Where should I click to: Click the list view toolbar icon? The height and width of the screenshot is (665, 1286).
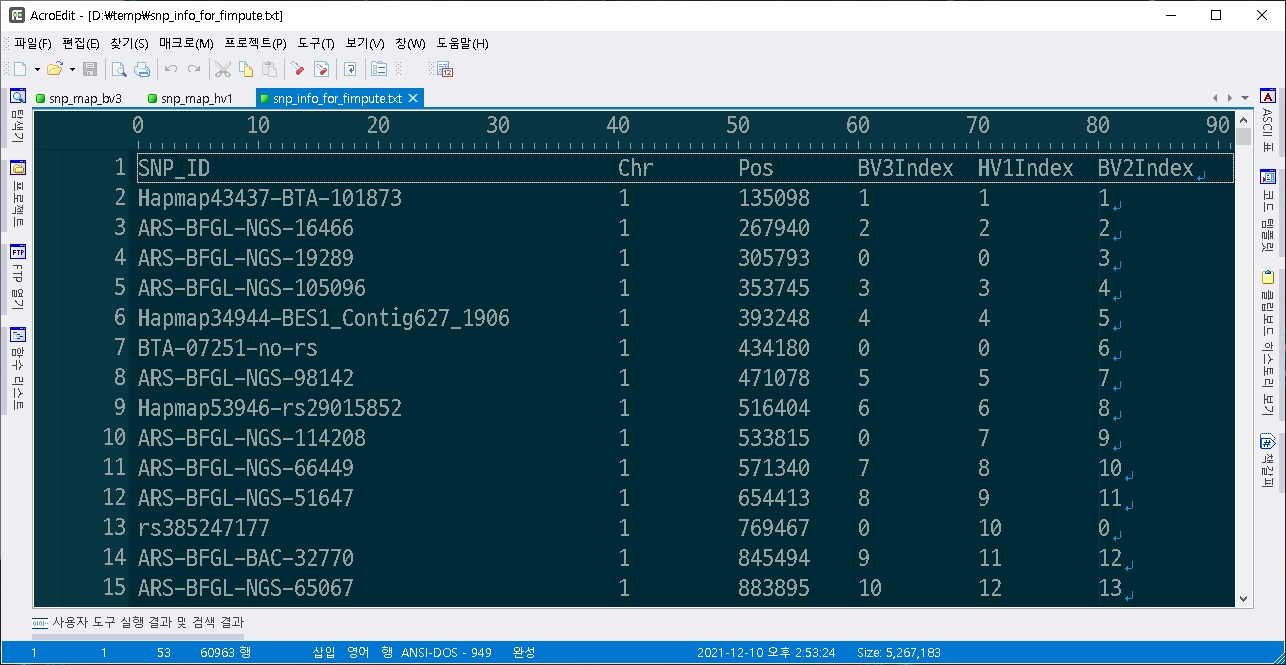(x=379, y=69)
